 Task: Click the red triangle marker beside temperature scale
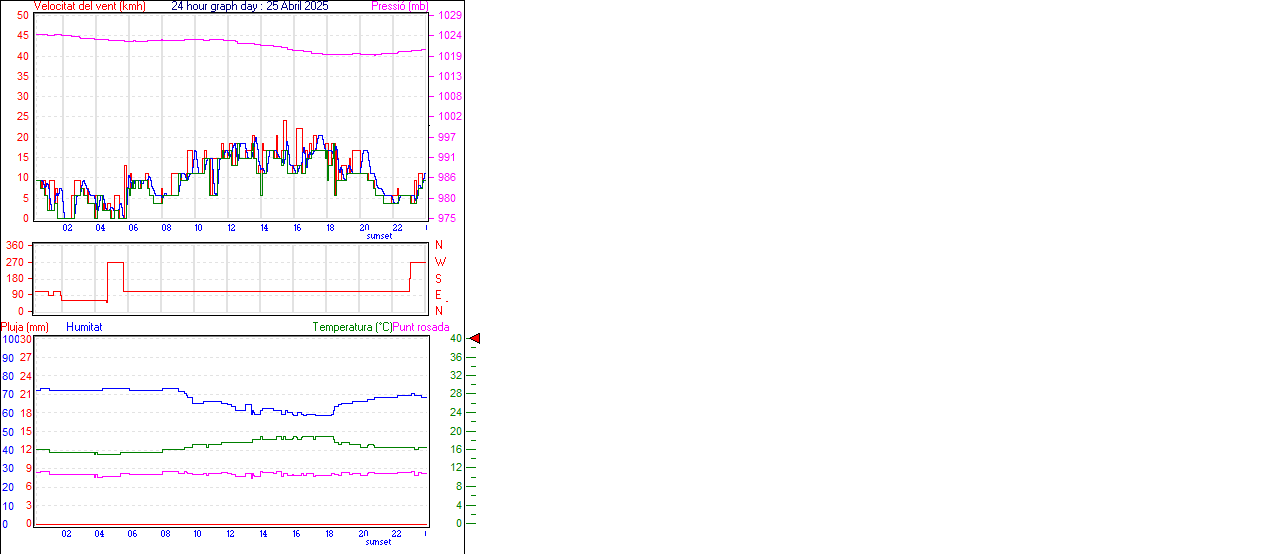475,339
